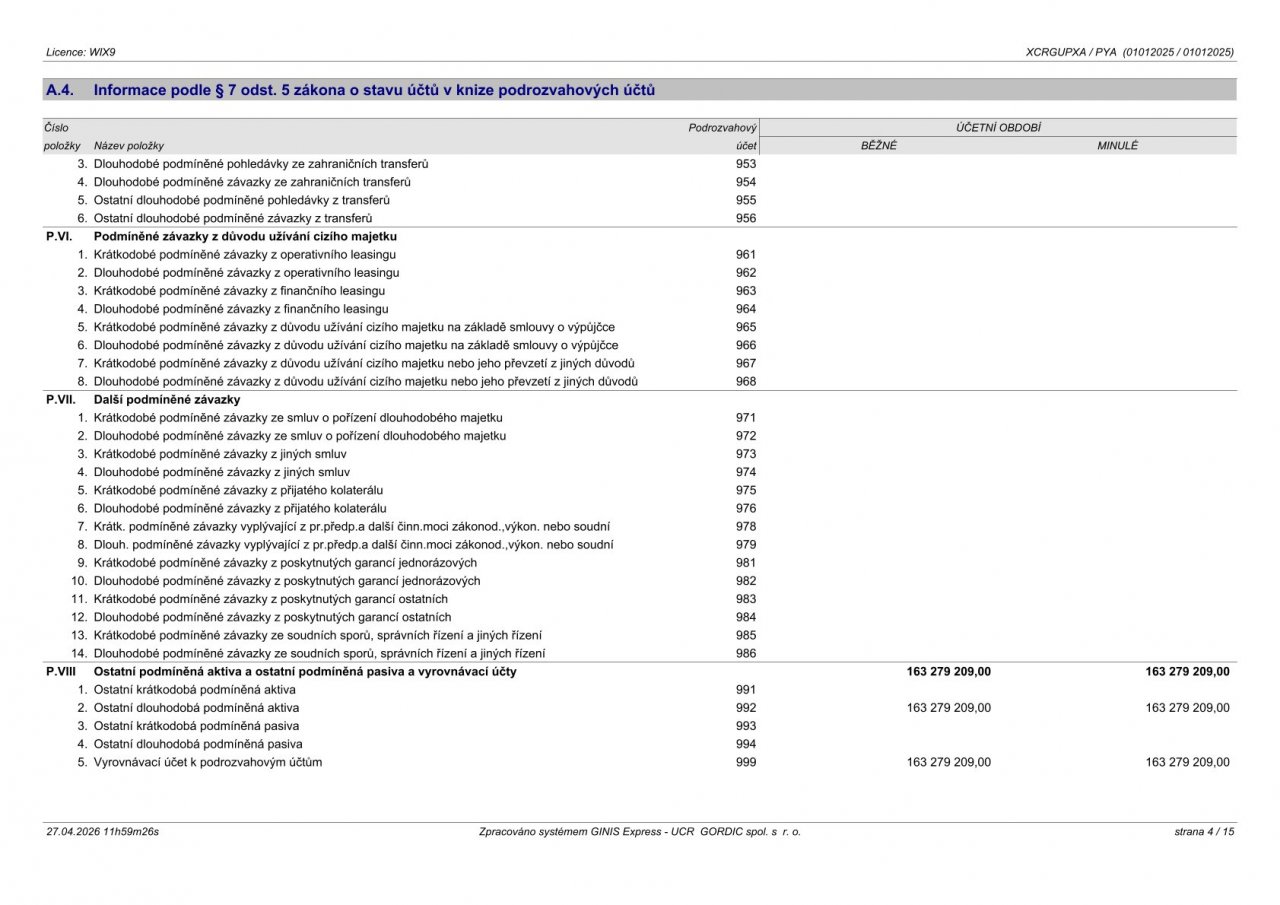The height and width of the screenshot is (905, 1280).
Task: Select the BĚŽNÉ column header
Action: (879, 146)
